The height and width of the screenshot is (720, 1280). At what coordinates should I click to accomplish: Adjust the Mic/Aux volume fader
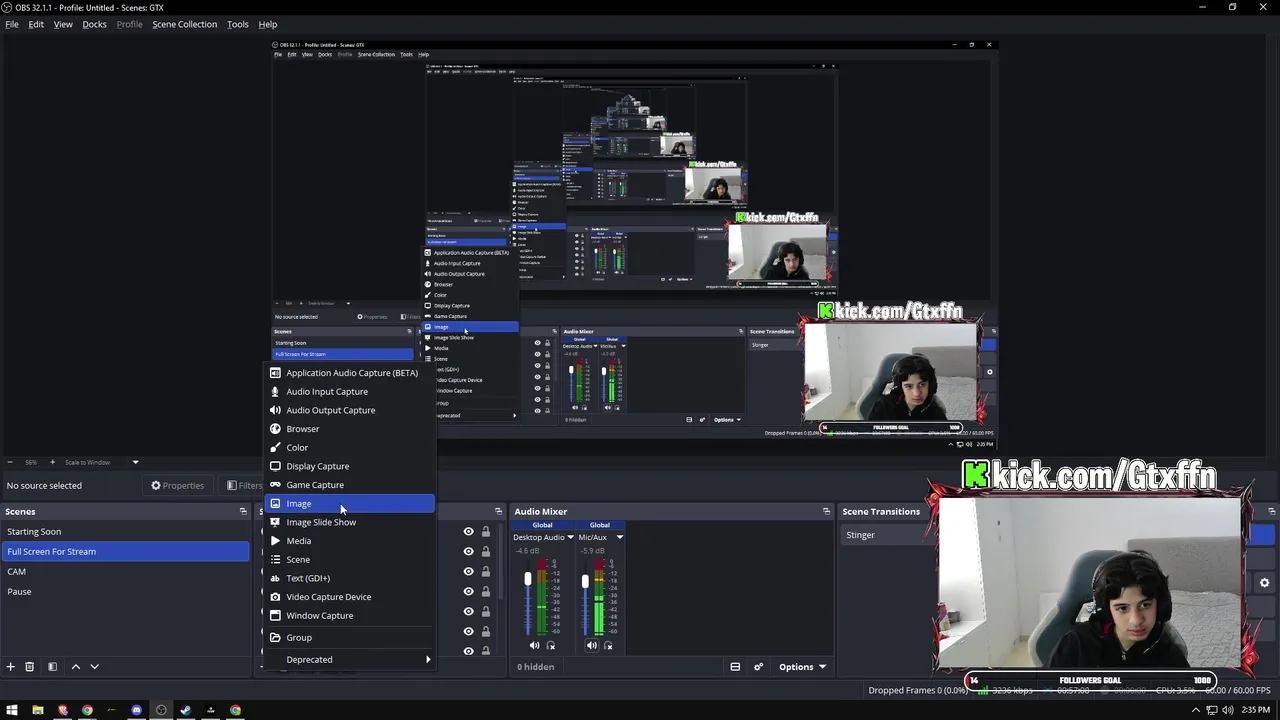pos(585,580)
